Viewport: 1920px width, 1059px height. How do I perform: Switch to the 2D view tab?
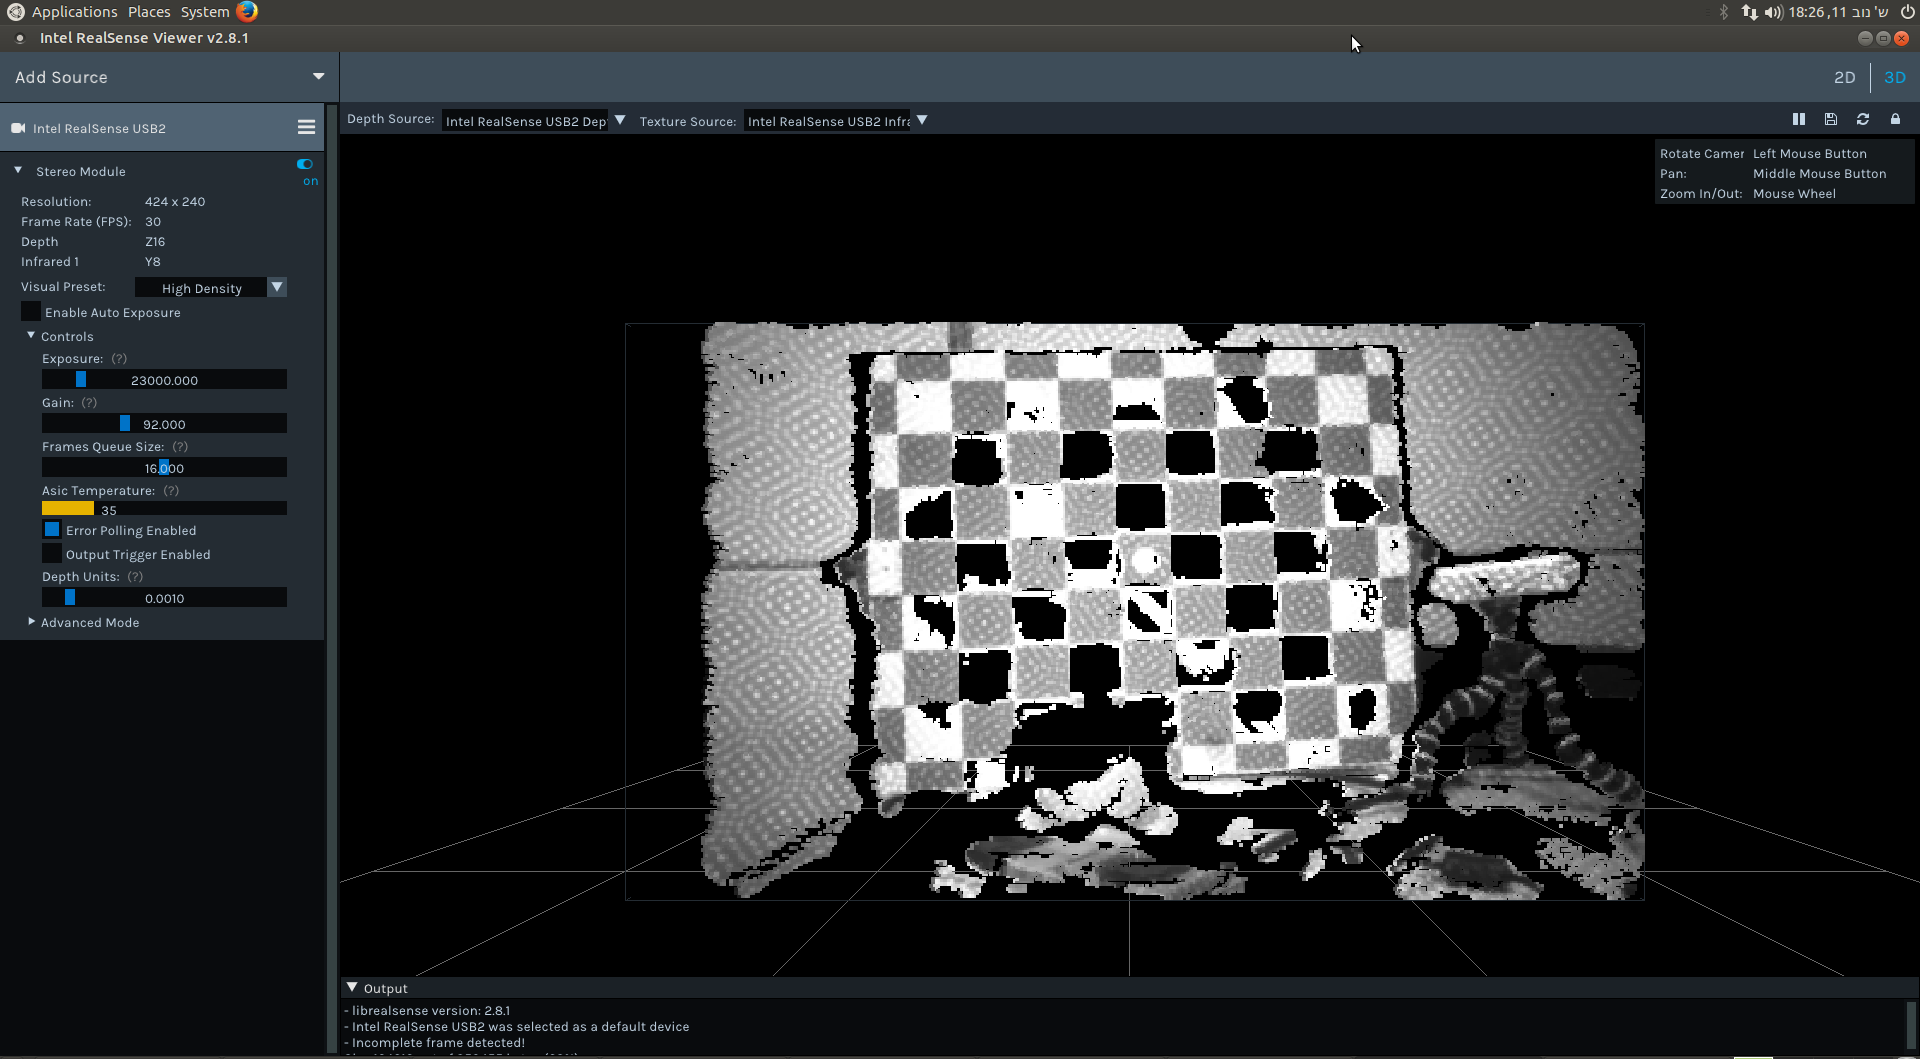coord(1844,77)
